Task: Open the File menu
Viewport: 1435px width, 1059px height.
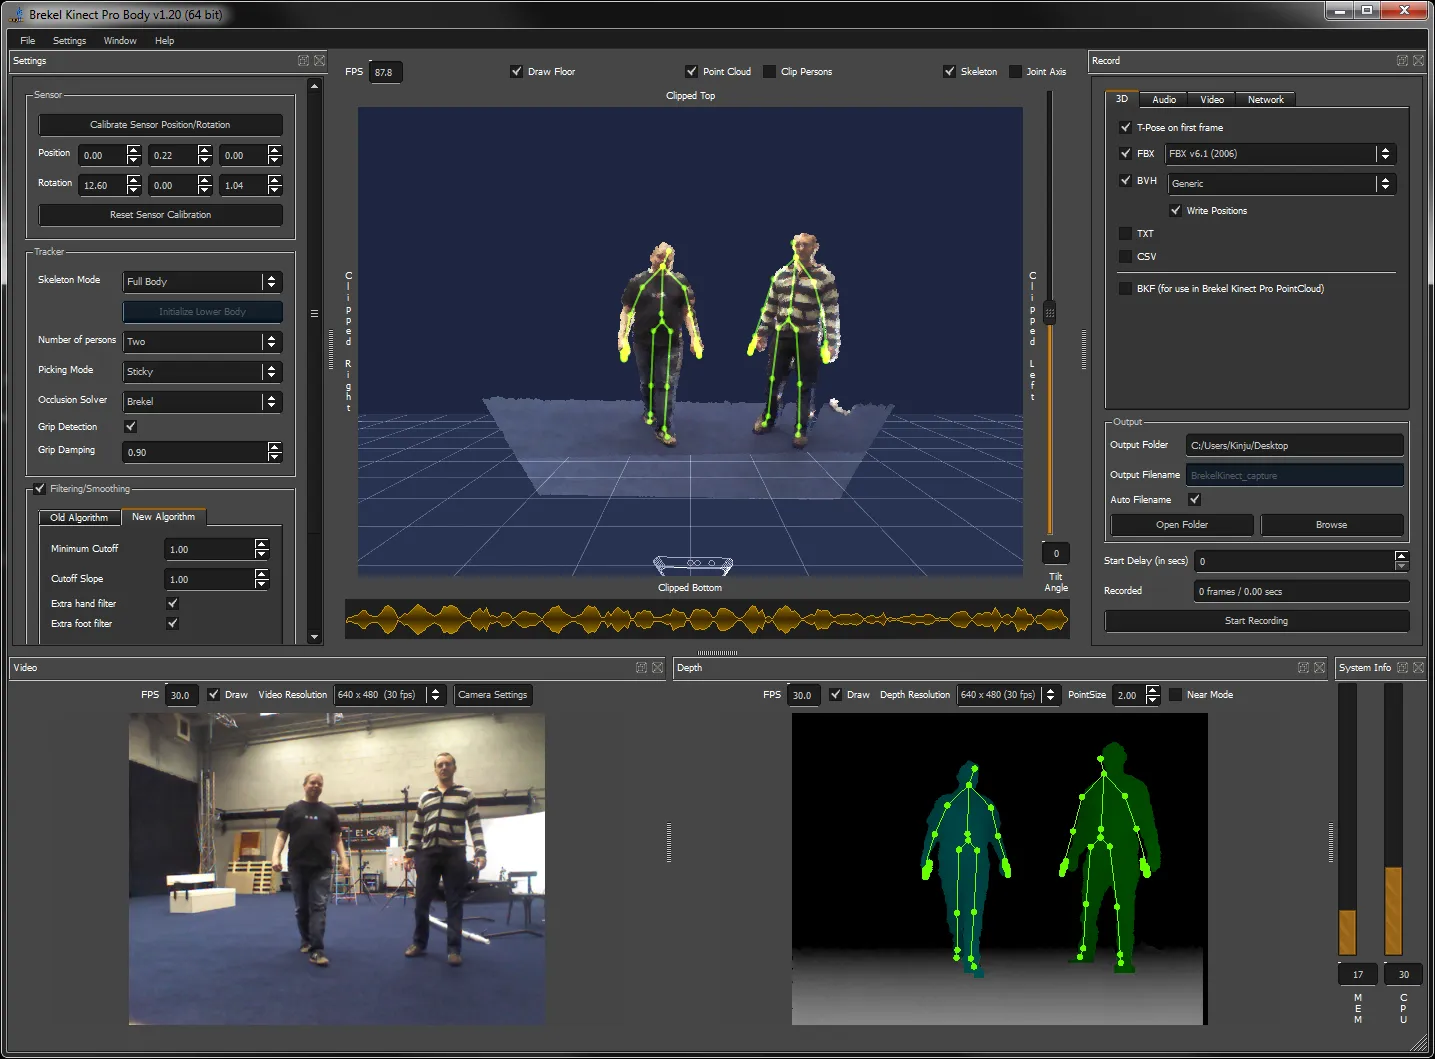Action: pyautogui.click(x=28, y=41)
